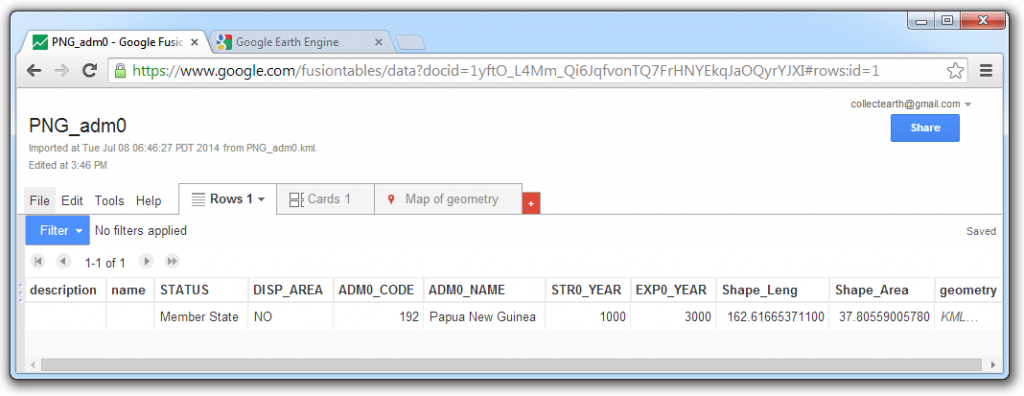Go back with the browser back arrow
The width and height of the screenshot is (1024, 396).
point(34,71)
